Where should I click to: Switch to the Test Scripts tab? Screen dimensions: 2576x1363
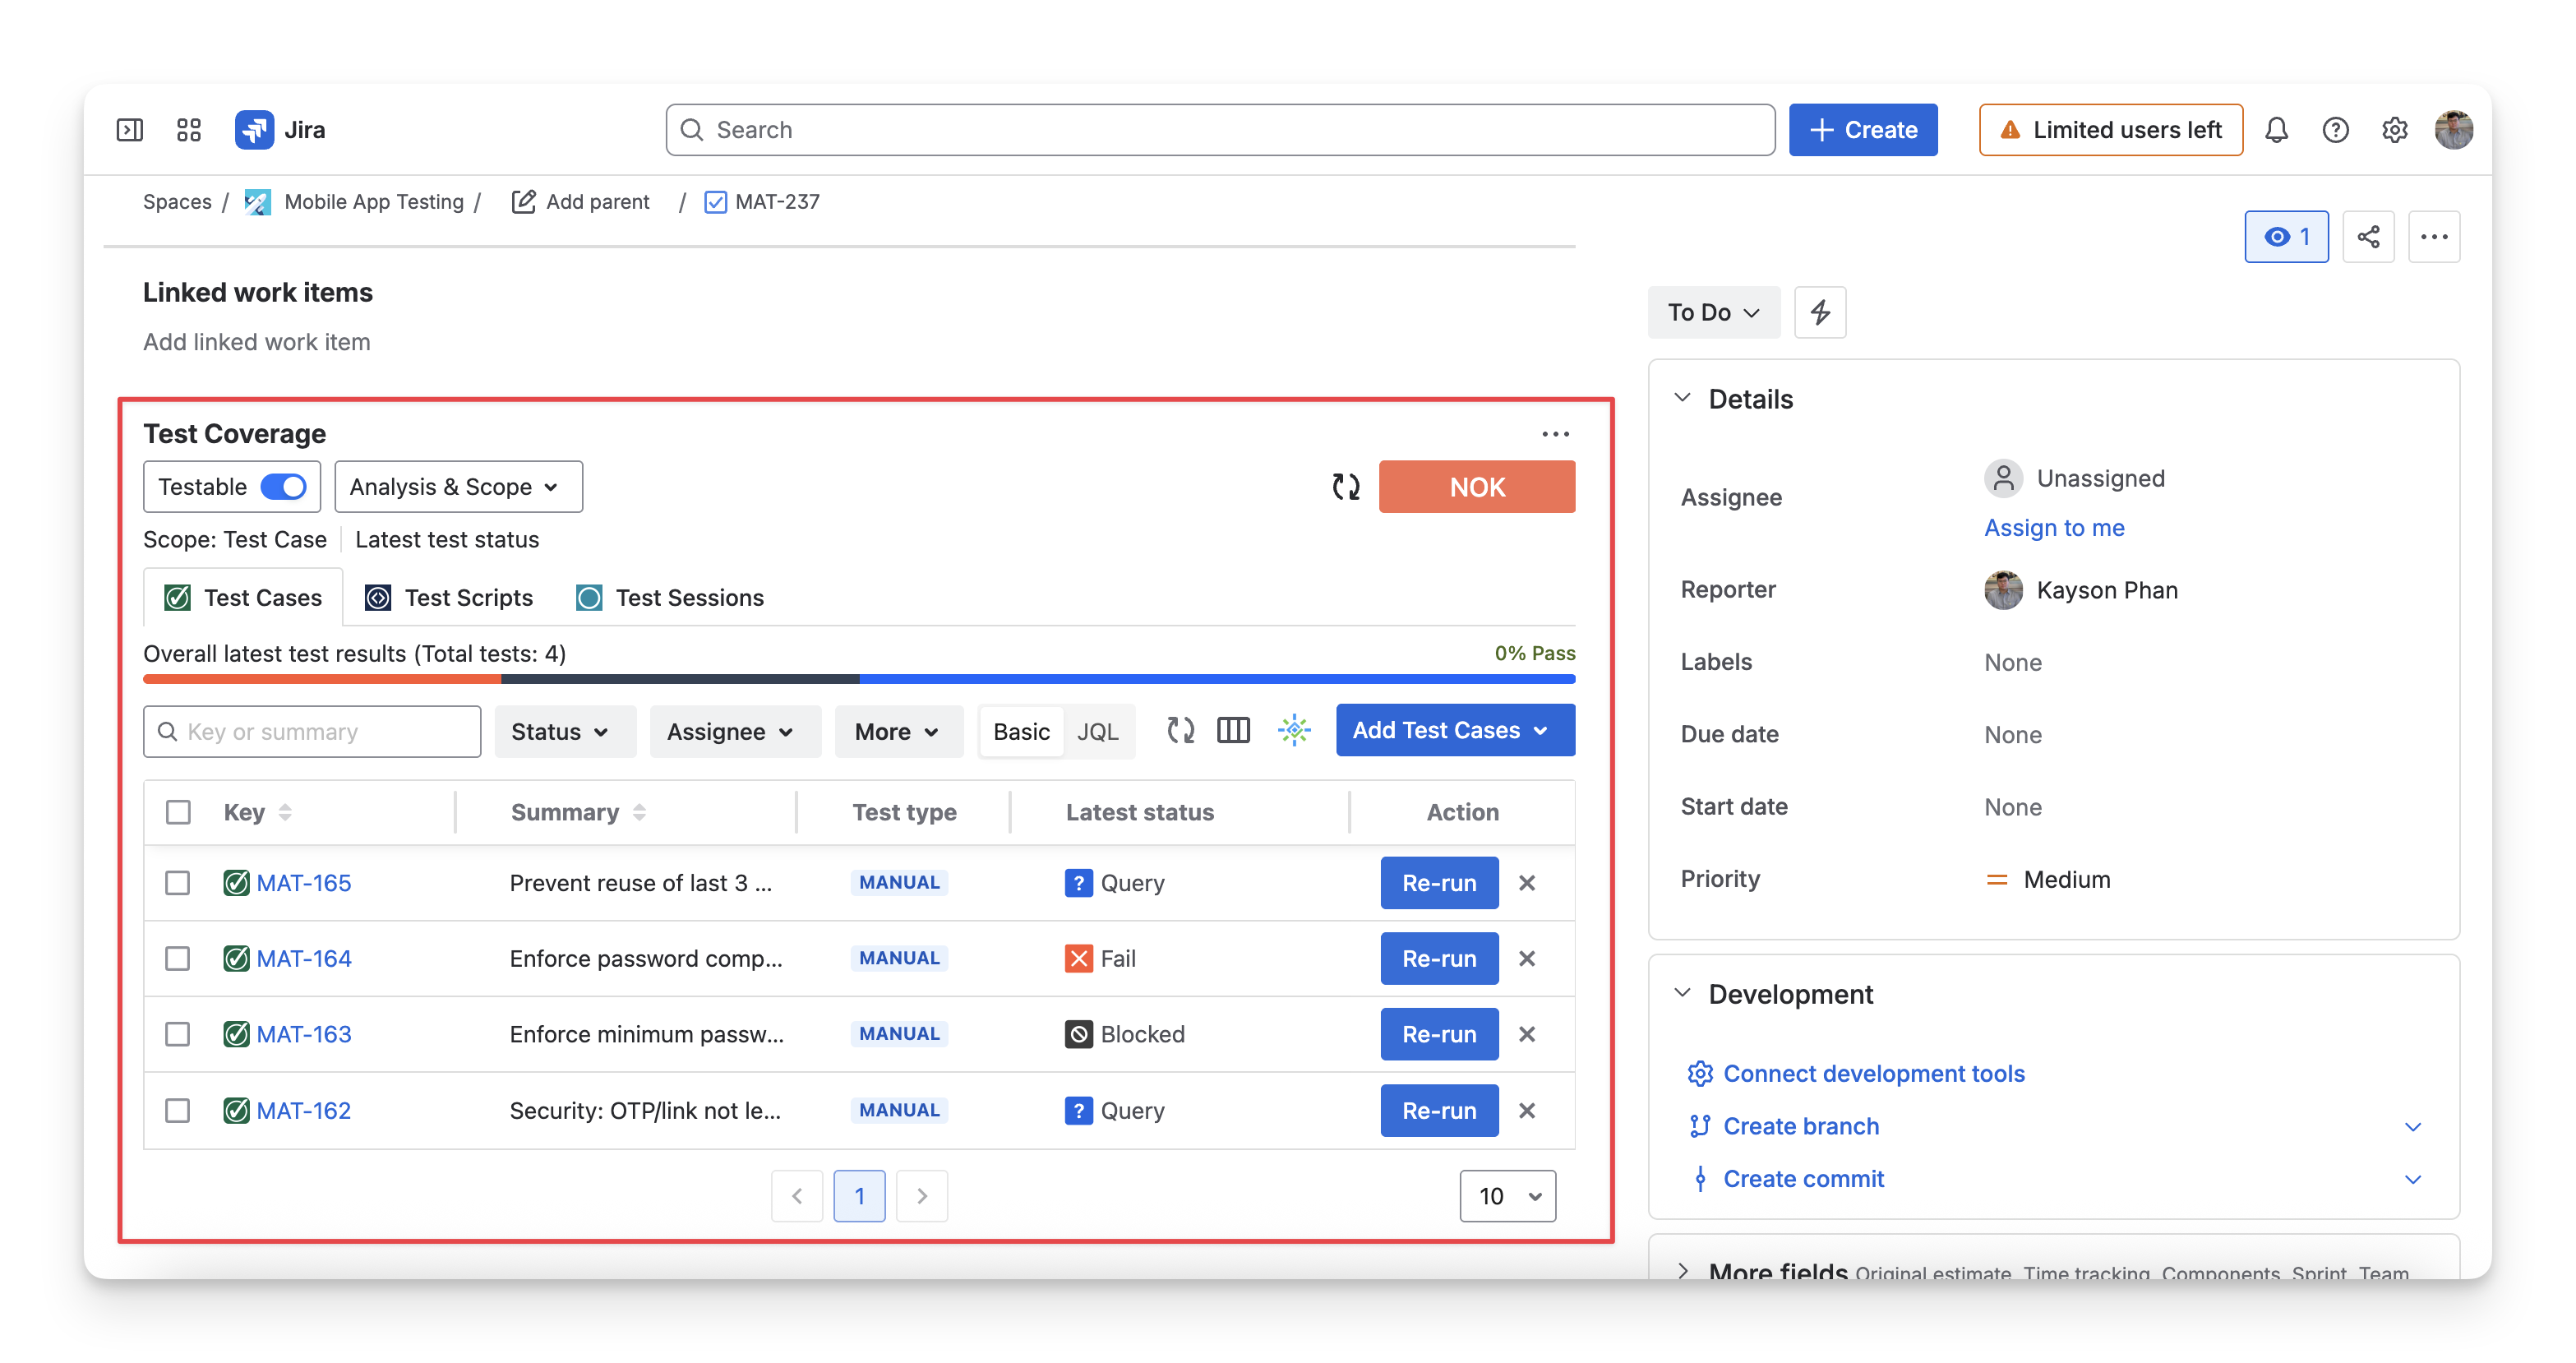[449, 598]
